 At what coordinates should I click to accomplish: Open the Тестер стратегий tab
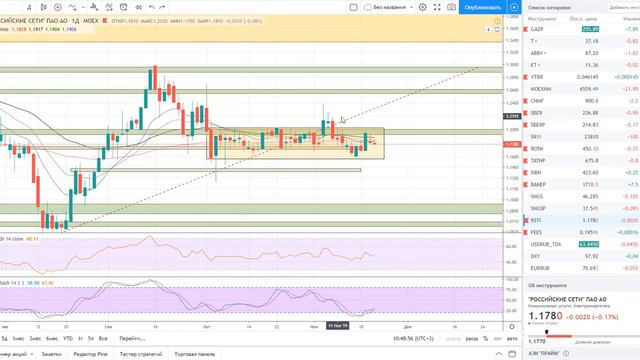click(x=141, y=354)
